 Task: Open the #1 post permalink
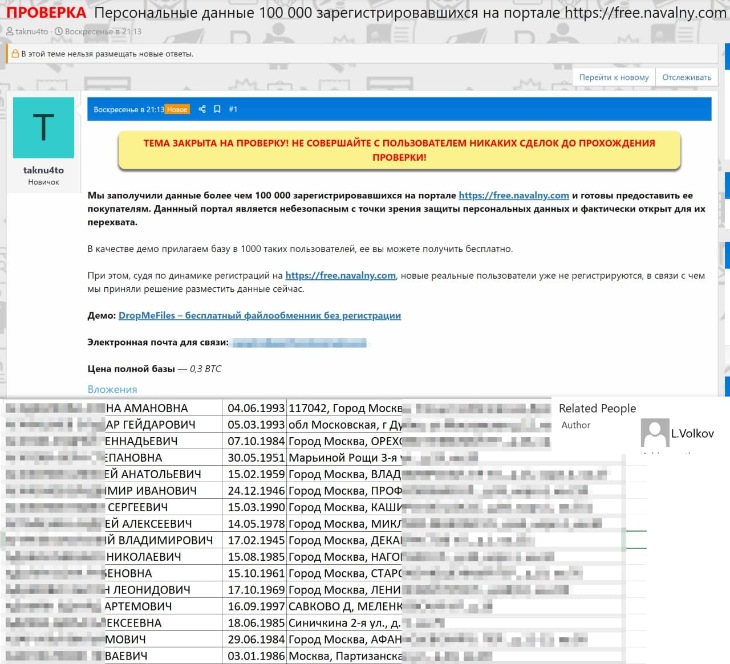pos(233,109)
